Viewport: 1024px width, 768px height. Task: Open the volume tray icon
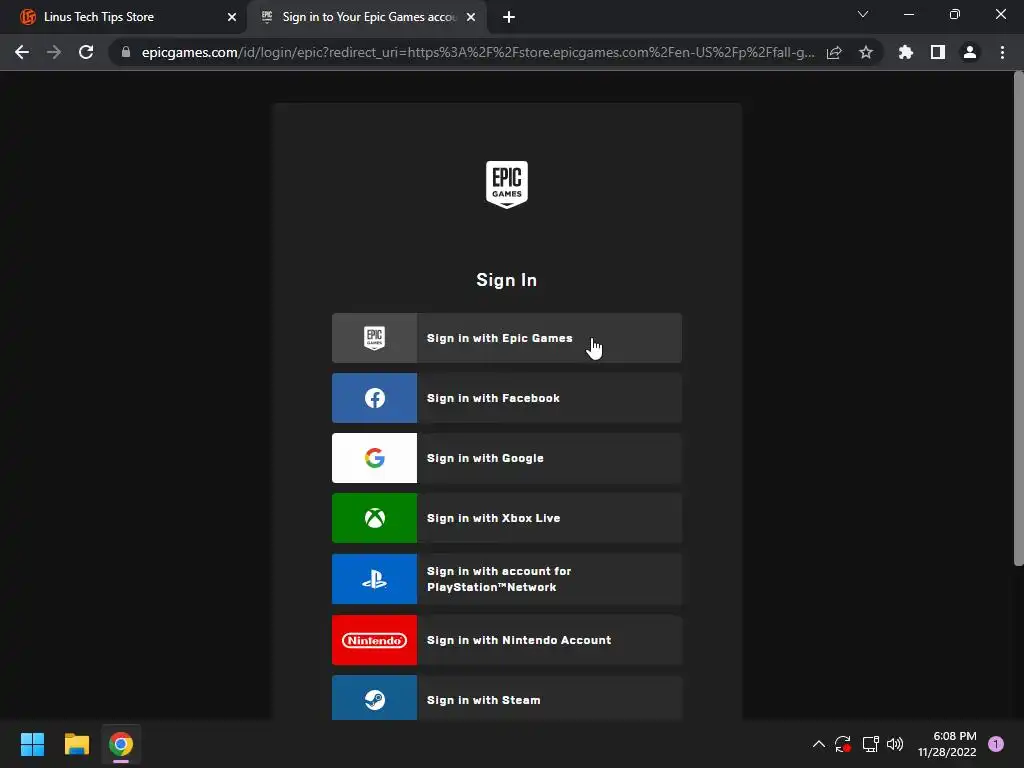tap(895, 744)
